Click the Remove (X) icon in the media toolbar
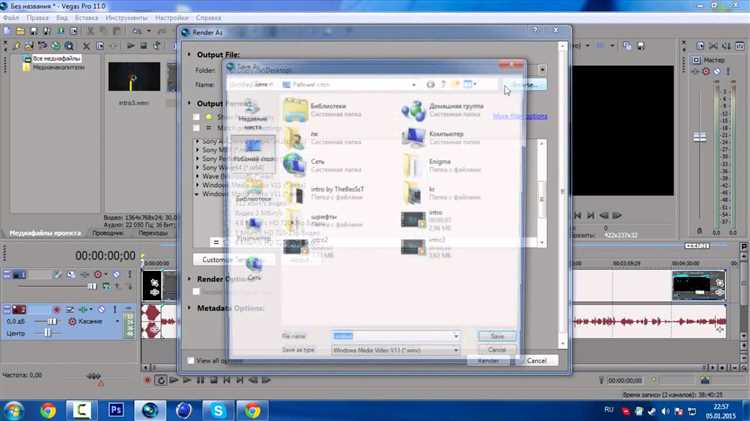 86,46
